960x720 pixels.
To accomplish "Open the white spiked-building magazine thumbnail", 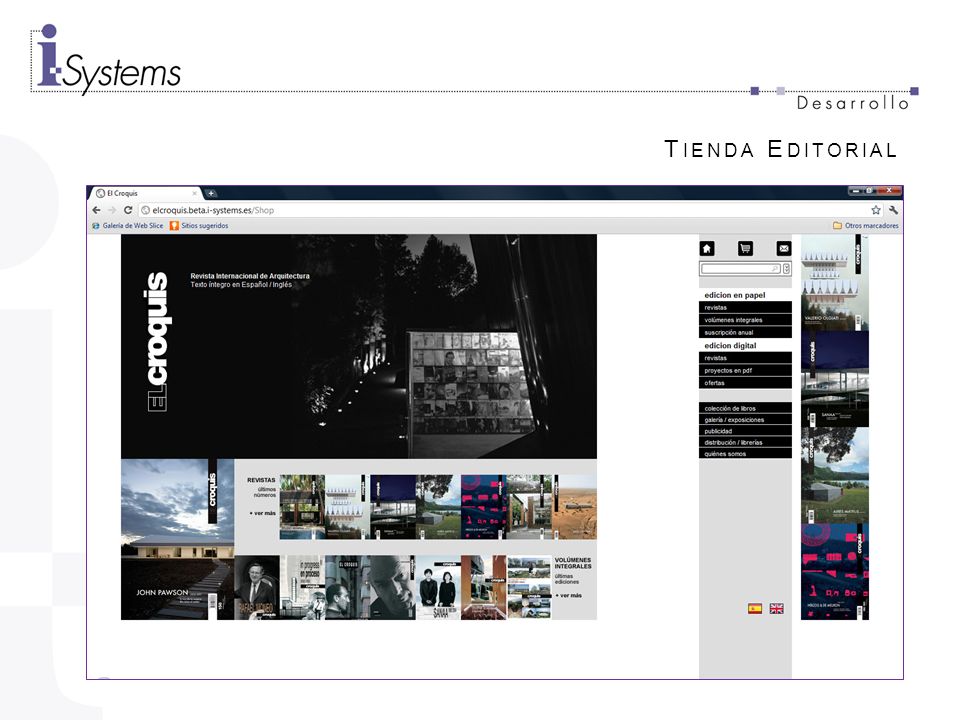I will (x=348, y=507).
